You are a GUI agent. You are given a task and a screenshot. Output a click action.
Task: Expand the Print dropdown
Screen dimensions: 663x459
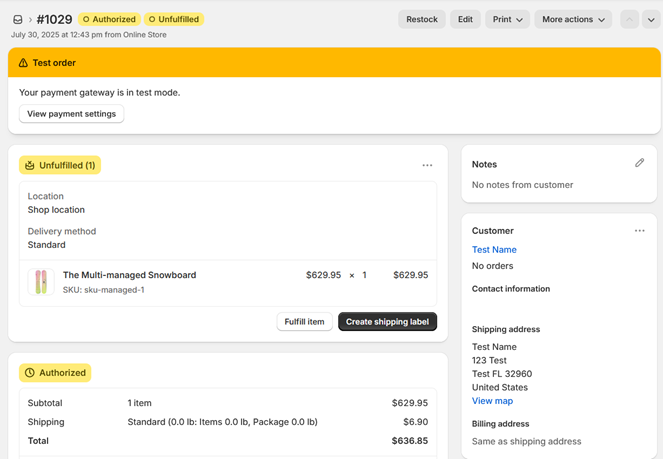pos(507,19)
